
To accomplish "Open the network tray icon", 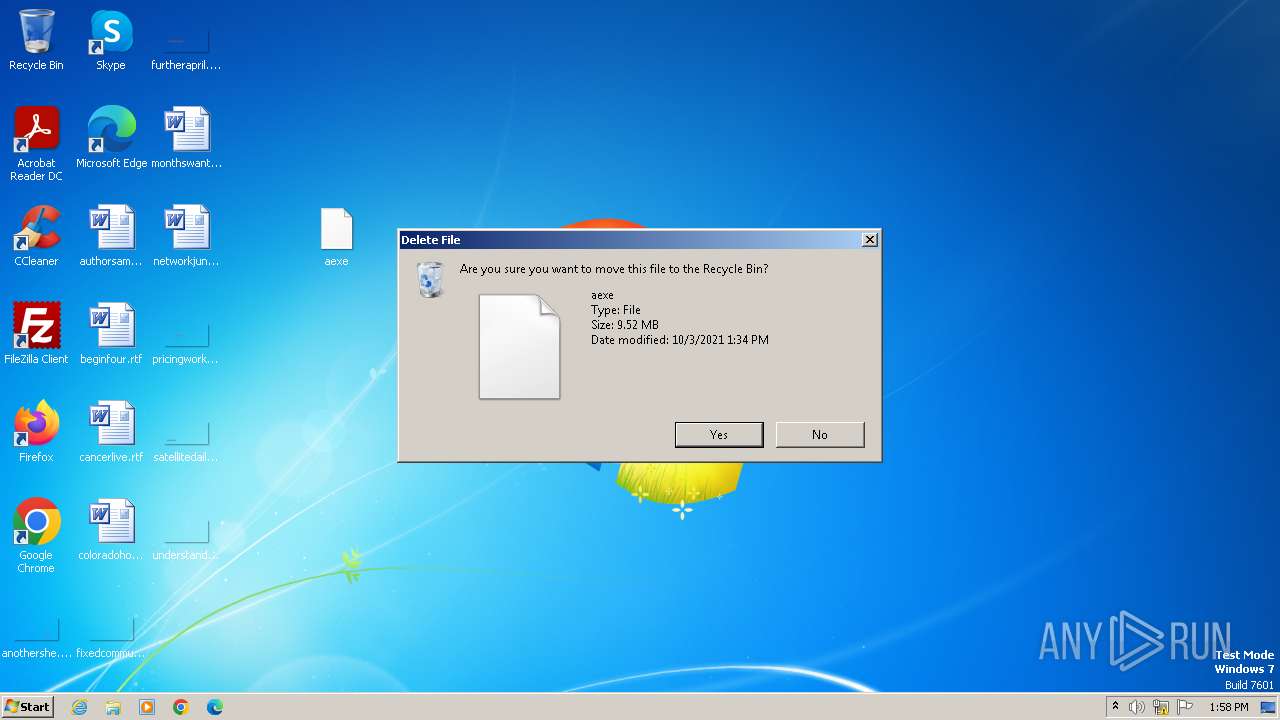I will [x=1161, y=707].
